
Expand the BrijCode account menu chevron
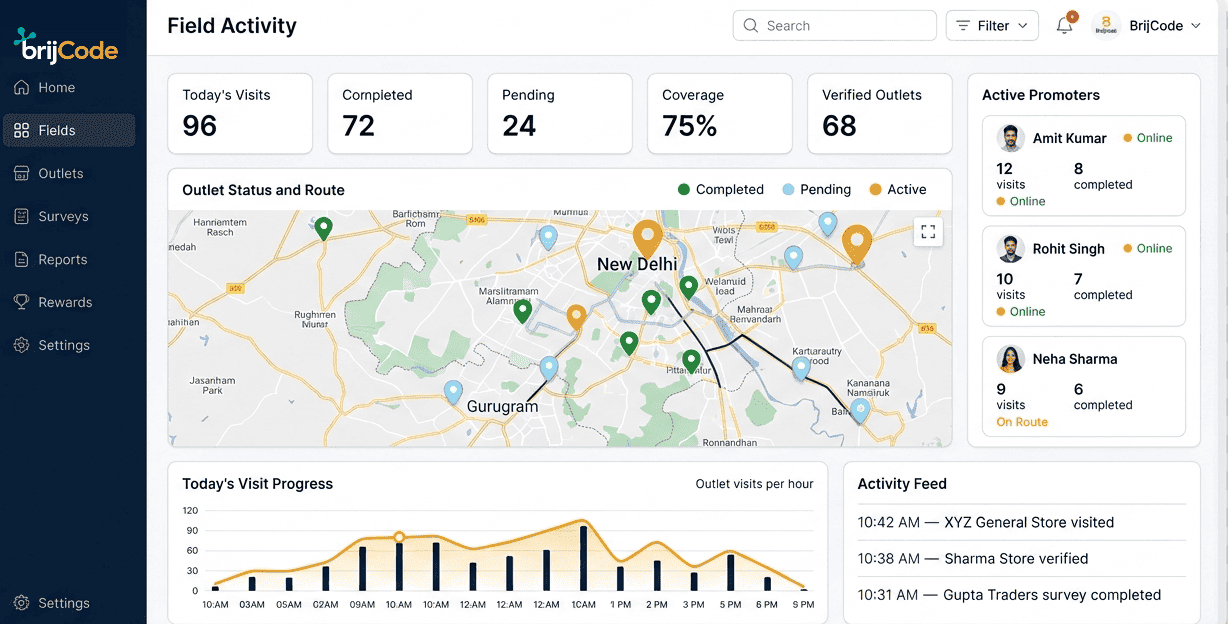point(1196,26)
